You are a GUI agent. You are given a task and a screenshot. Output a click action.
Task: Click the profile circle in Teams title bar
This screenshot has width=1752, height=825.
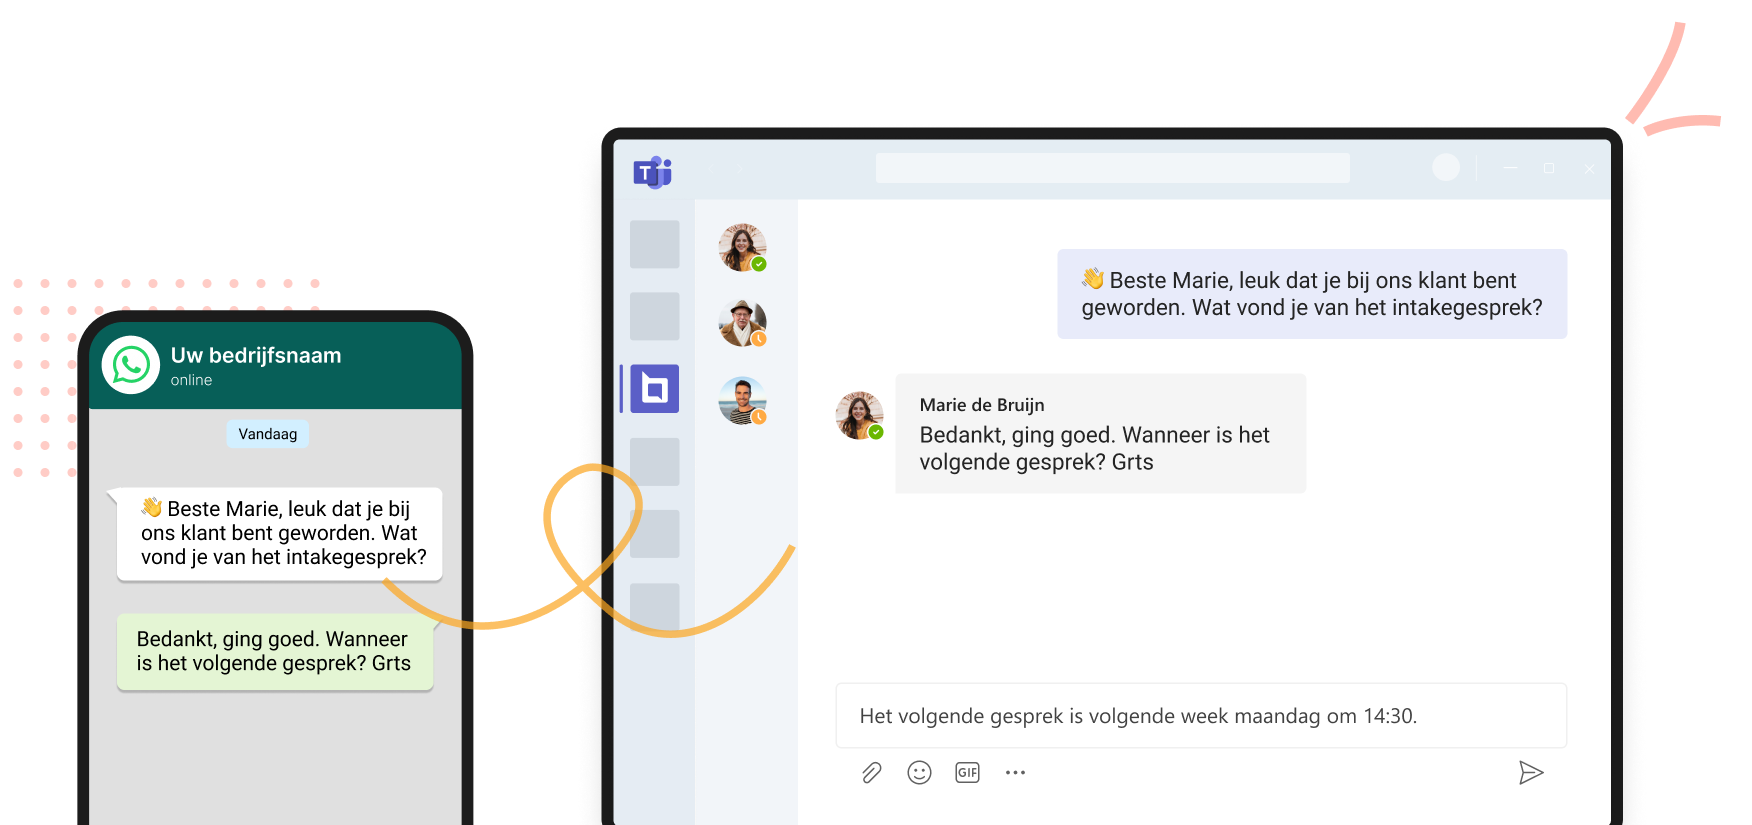point(1446,168)
